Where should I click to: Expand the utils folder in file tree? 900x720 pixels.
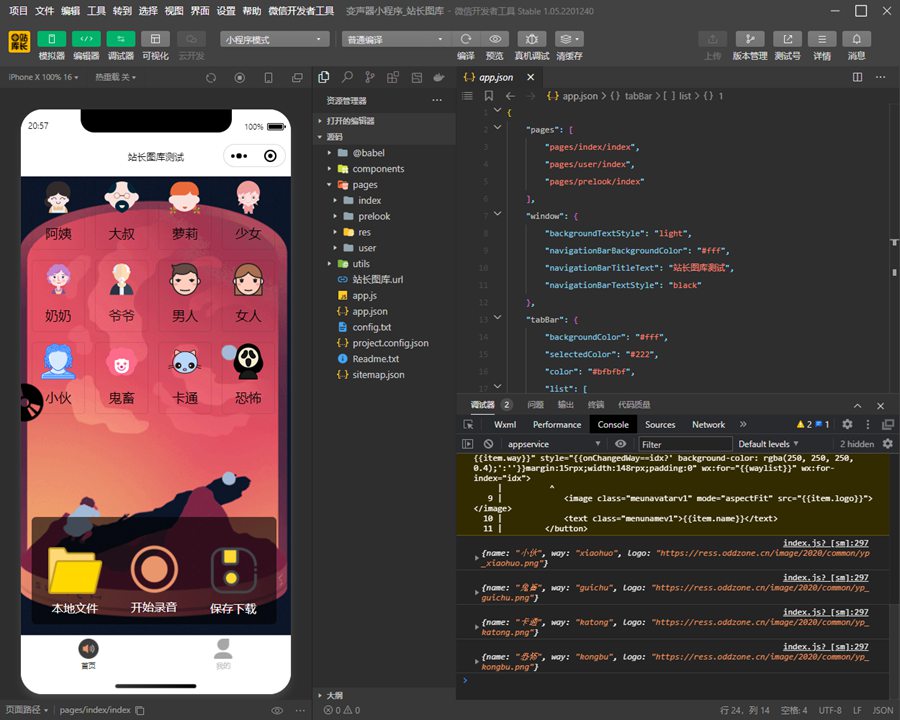pyautogui.click(x=360, y=264)
